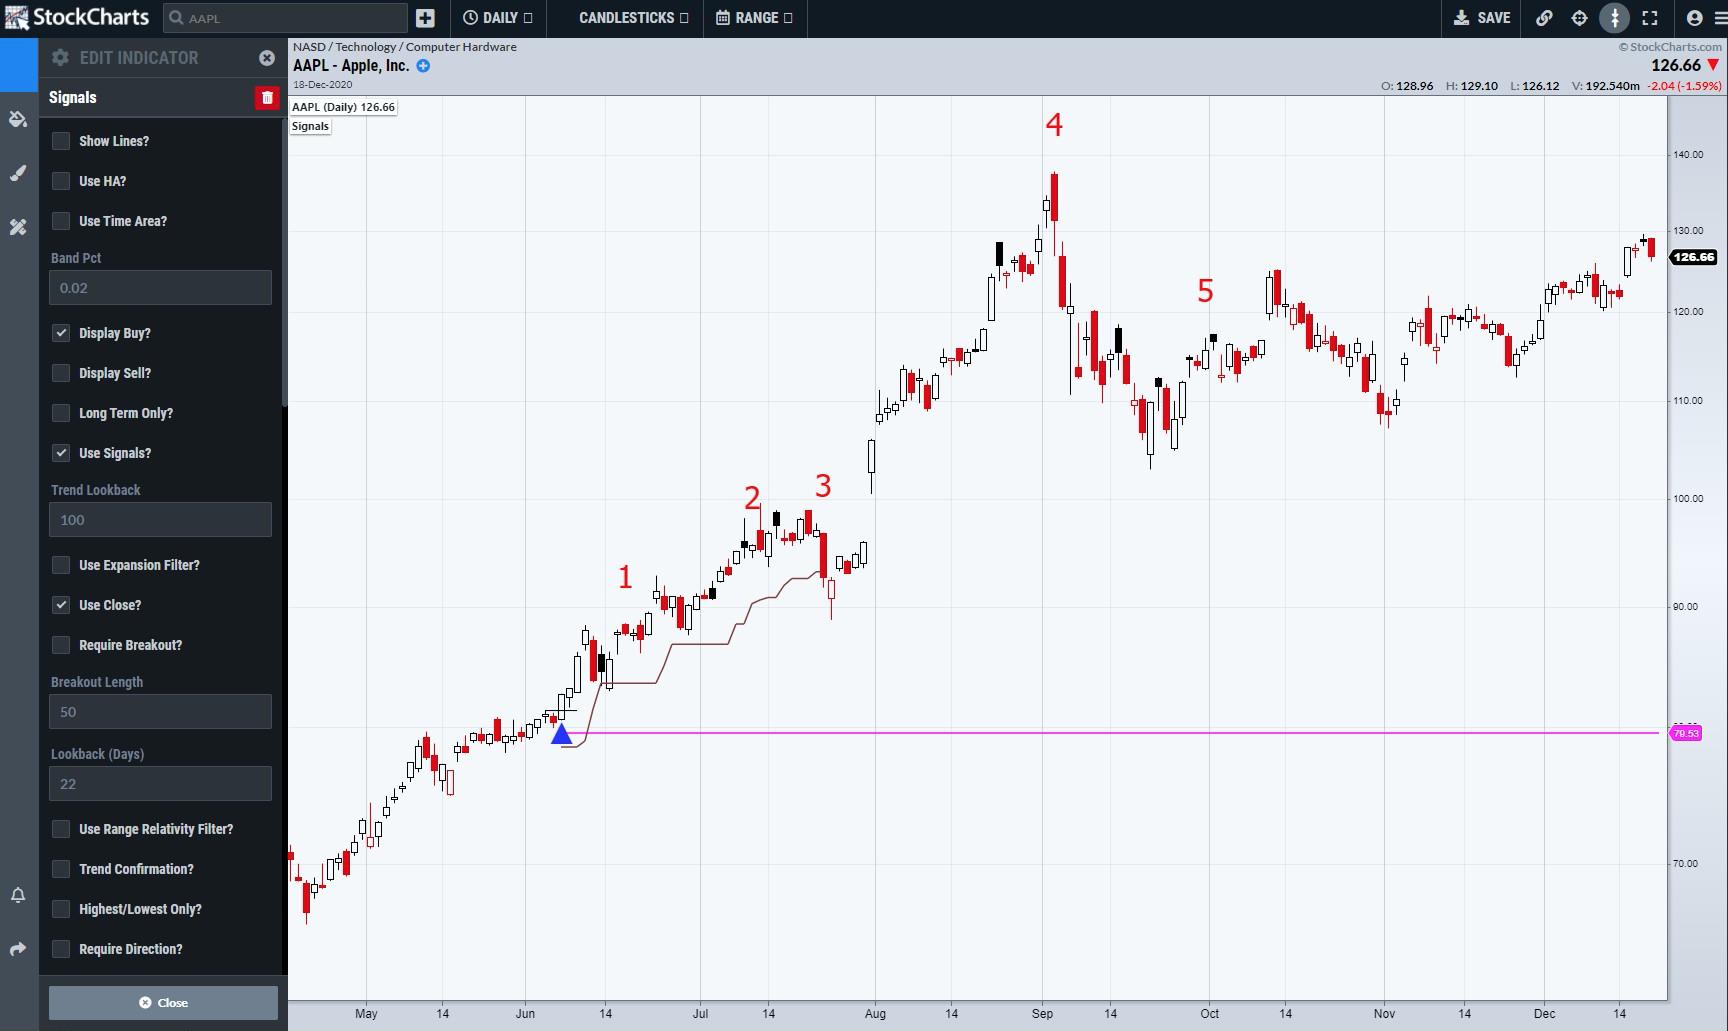
Task: Open the user account menu
Action: point(1694,18)
